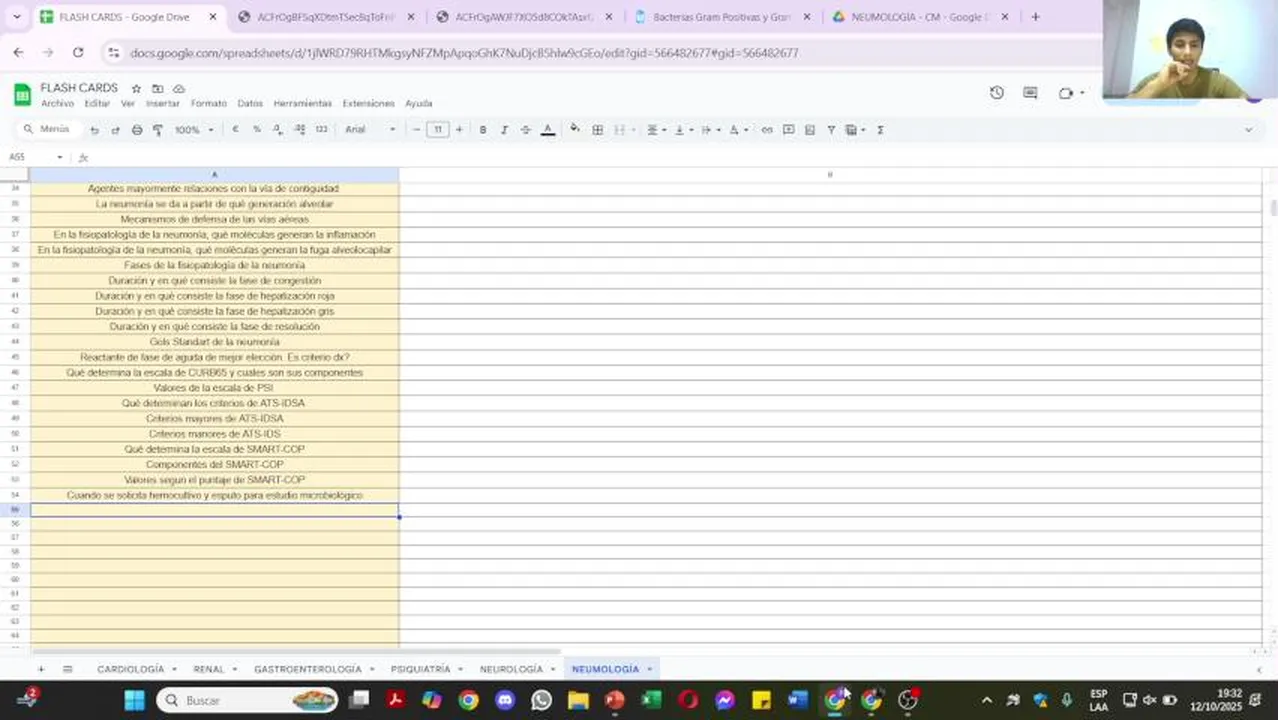
Task: Open the borders tool
Action: coord(598,130)
